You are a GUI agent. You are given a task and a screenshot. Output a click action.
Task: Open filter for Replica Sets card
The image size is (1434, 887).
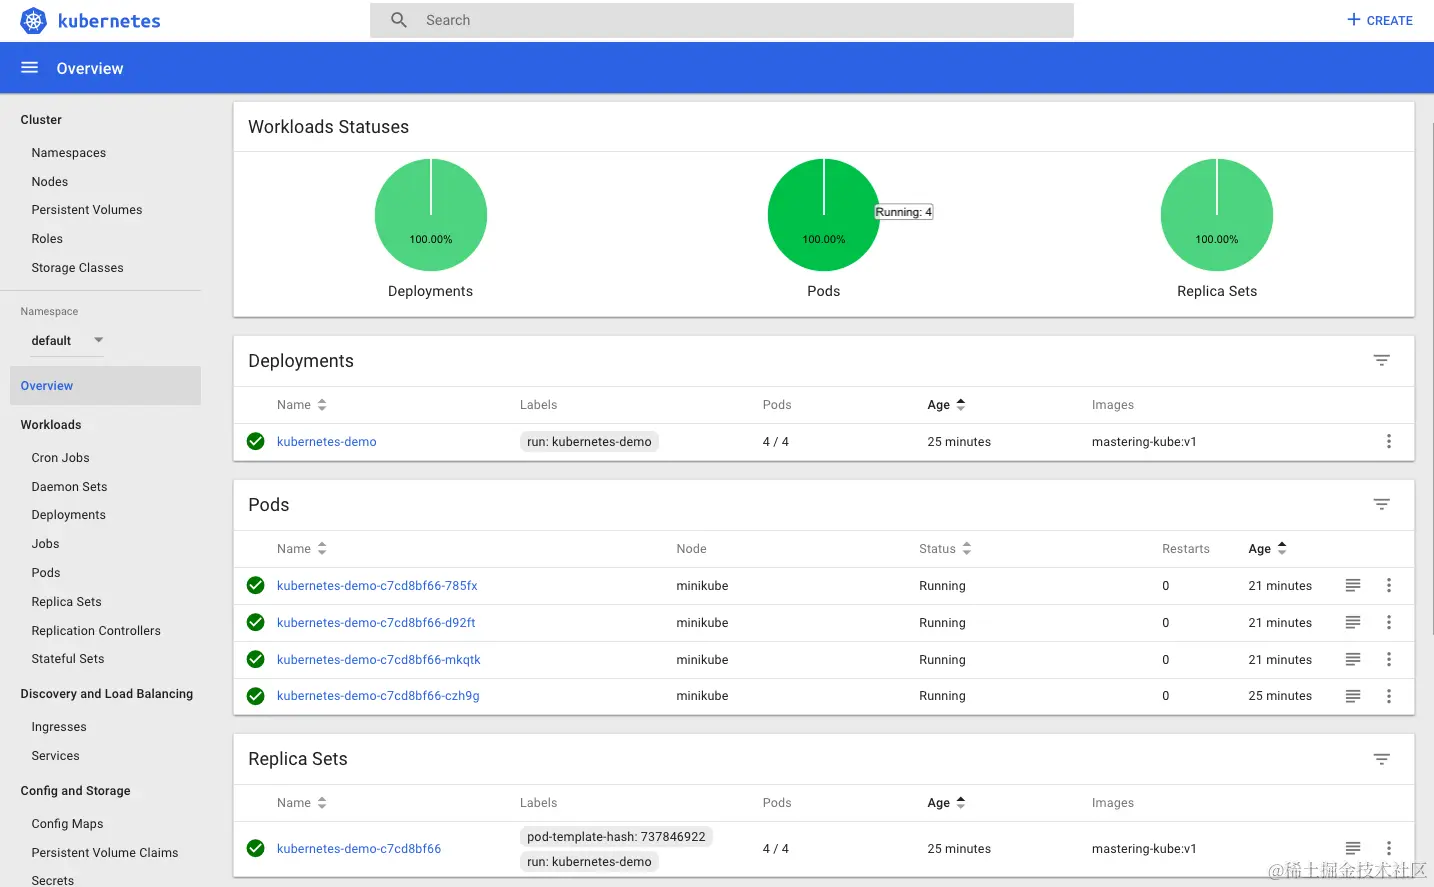point(1381,759)
